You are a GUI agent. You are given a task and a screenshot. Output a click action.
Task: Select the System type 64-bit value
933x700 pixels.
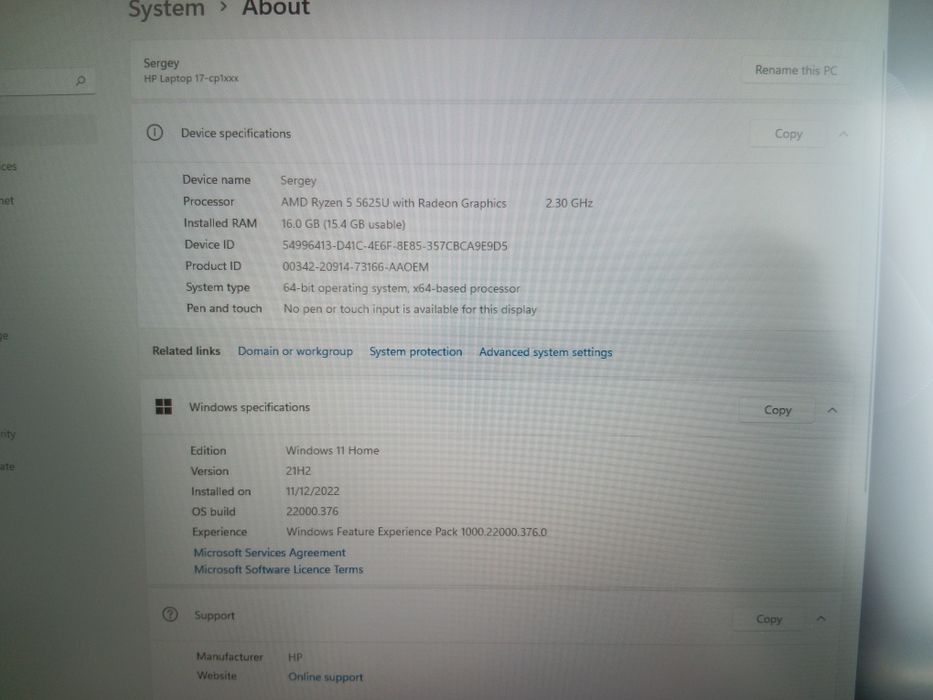click(x=401, y=289)
